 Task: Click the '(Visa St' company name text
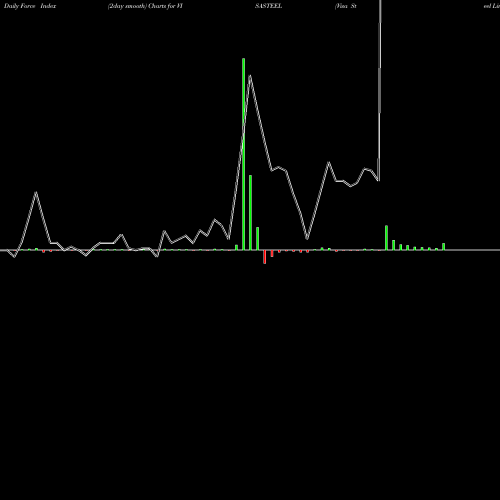tap(346, 6)
